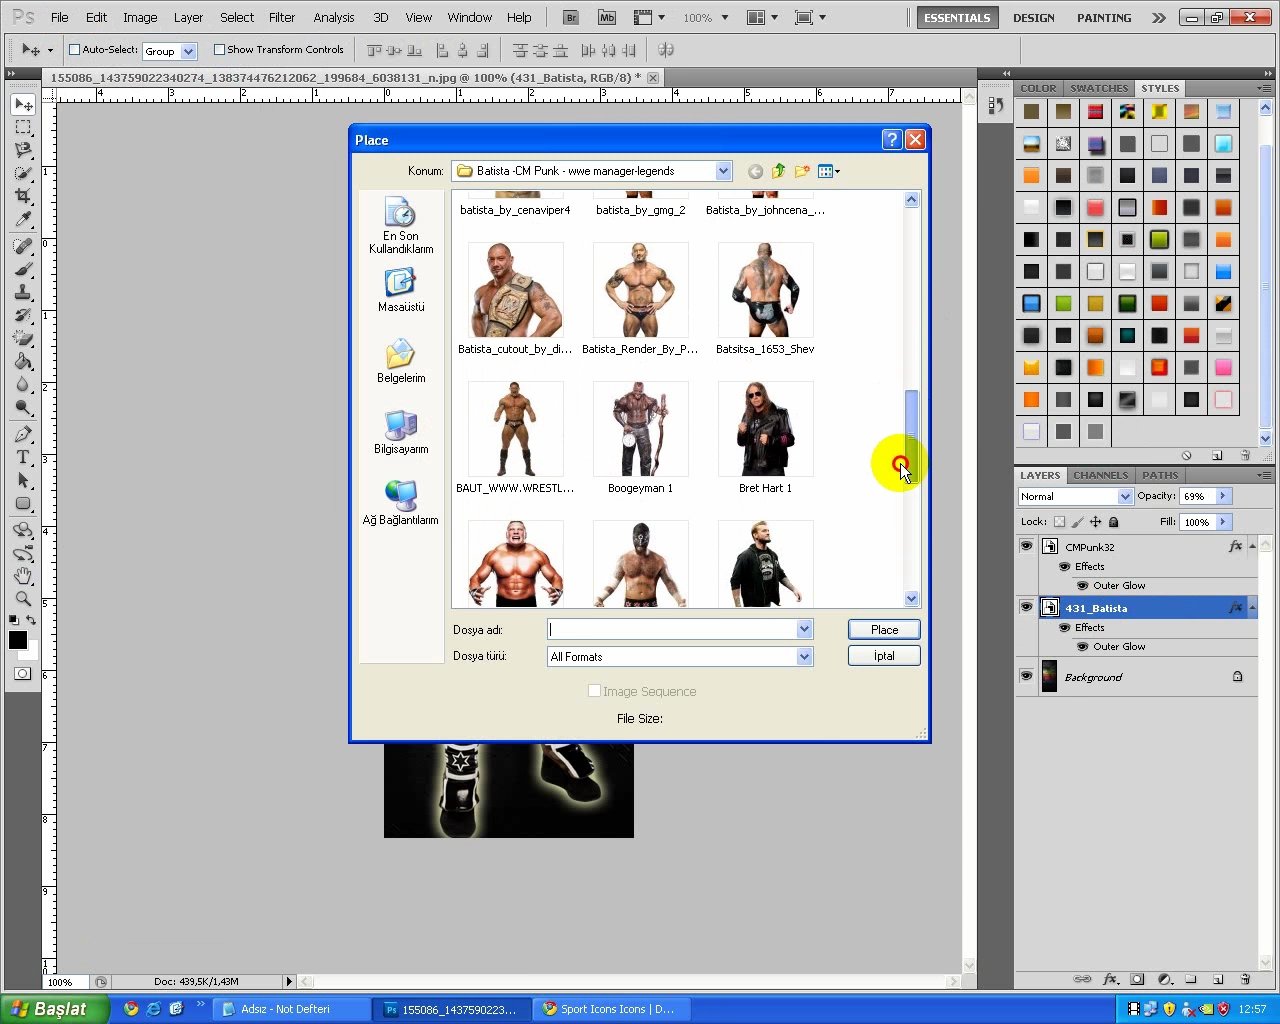Screen dimensions: 1280x1024
Task: Click the İptal cancel button
Action: tap(884, 656)
